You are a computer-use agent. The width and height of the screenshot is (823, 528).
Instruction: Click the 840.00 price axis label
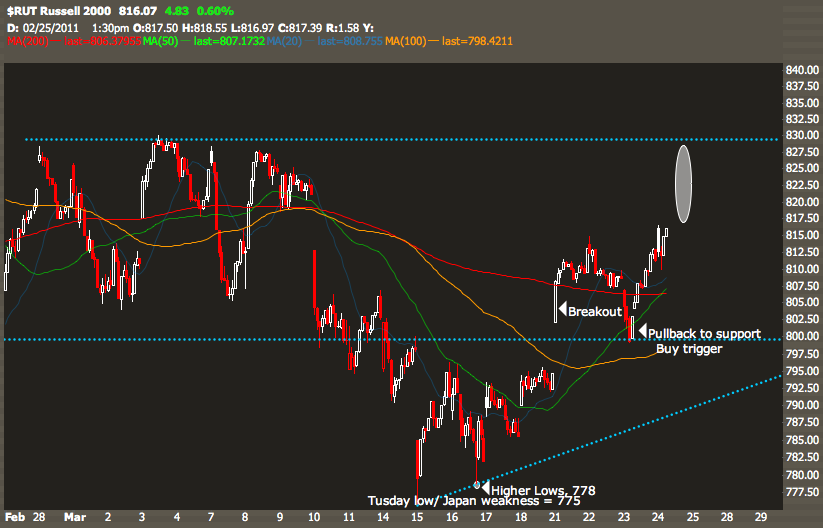pos(802,70)
